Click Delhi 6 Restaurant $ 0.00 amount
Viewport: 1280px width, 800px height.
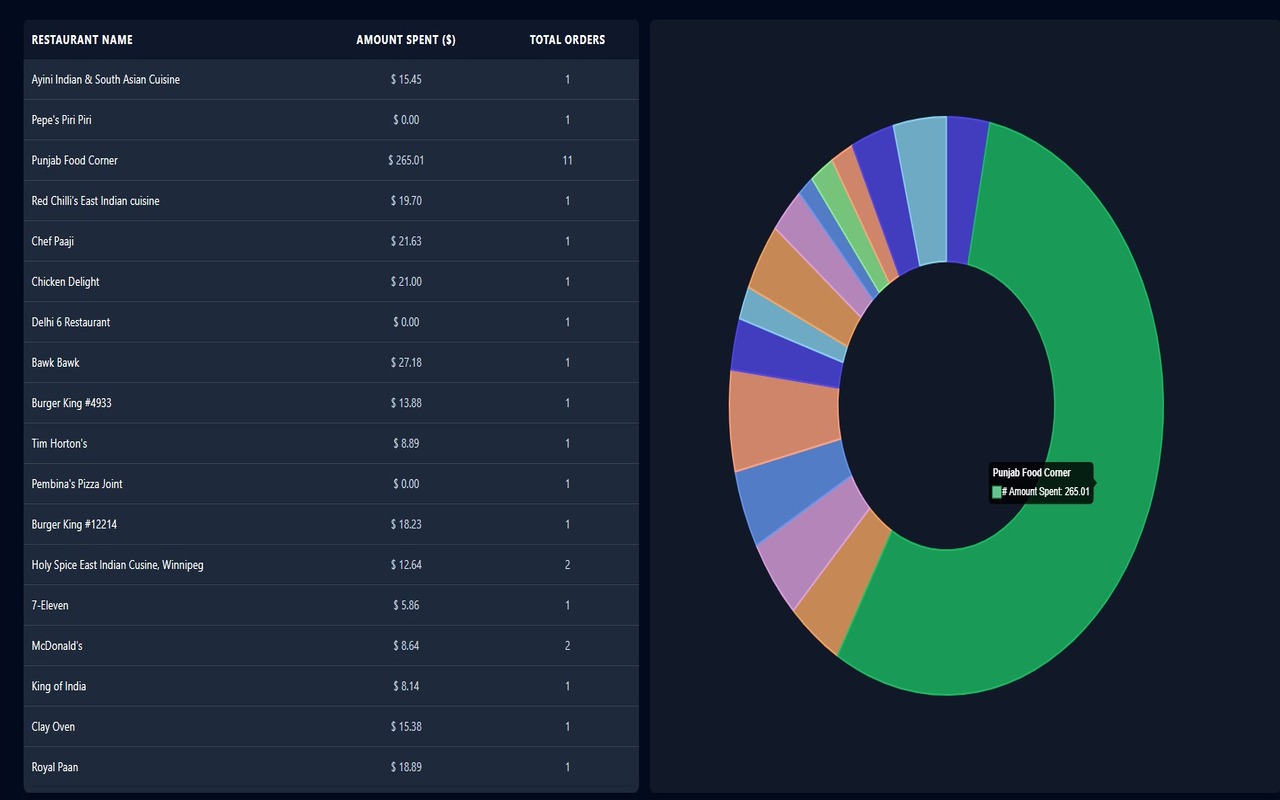(406, 322)
